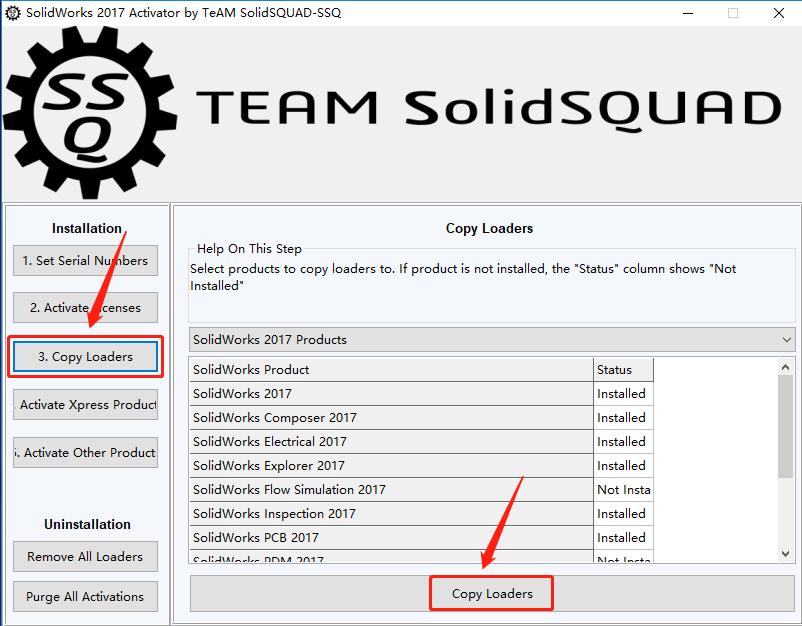The width and height of the screenshot is (802, 626).
Task: Click 'Activate Other Products'
Action: (x=85, y=452)
